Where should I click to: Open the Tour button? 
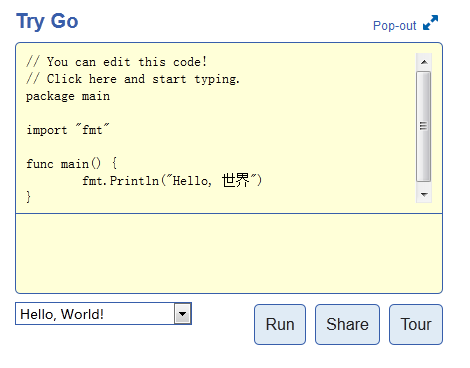(416, 324)
